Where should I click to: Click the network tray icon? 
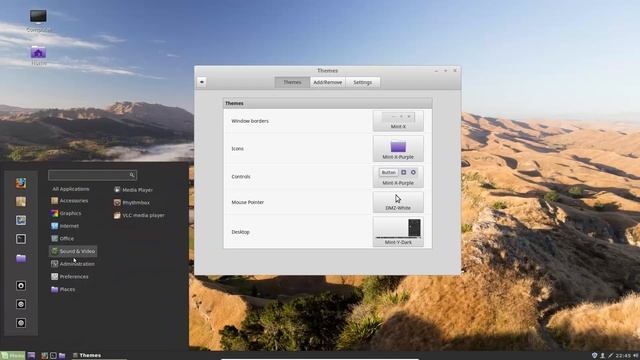[x=611, y=356]
